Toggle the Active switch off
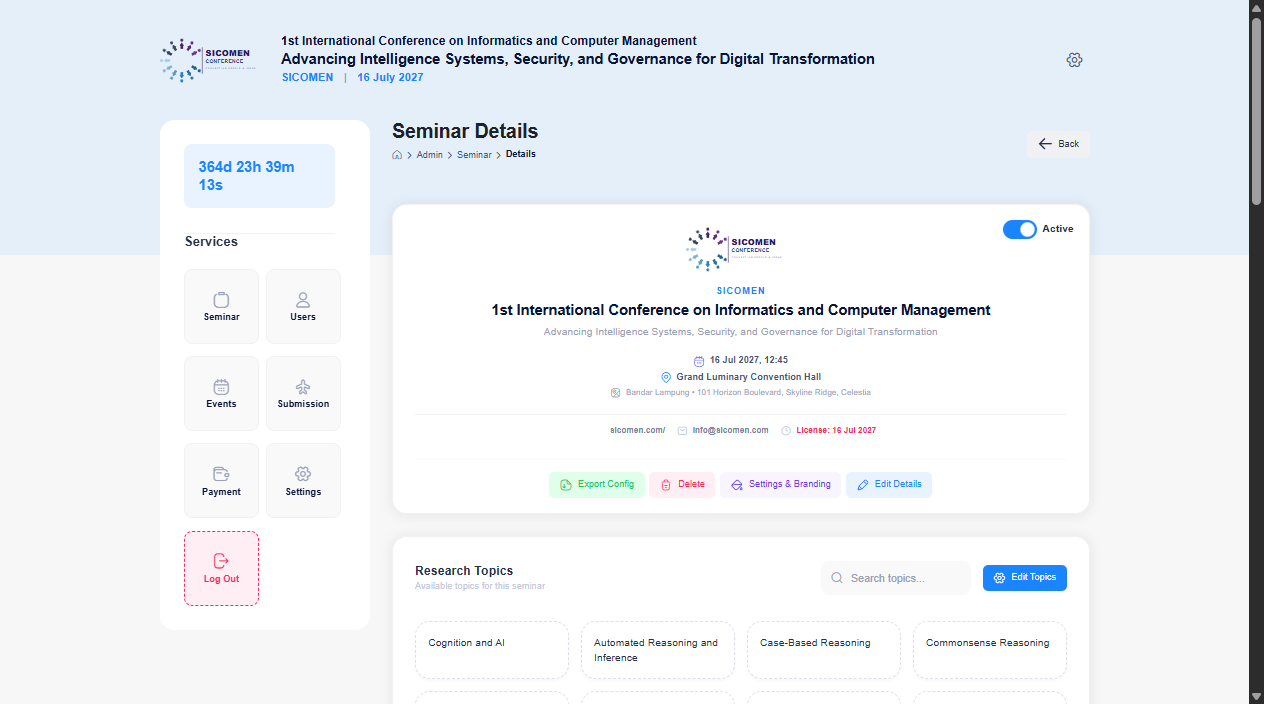Viewport: 1264px width, 704px height. pyautogui.click(x=1020, y=229)
